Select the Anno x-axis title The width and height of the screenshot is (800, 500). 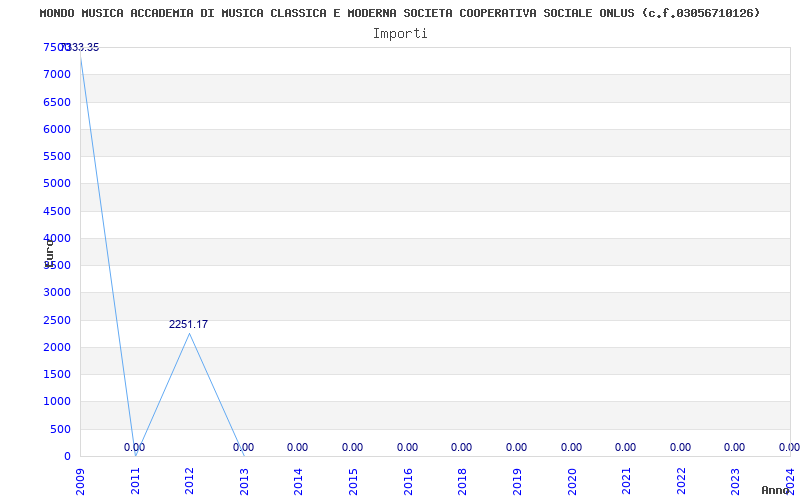(775, 490)
